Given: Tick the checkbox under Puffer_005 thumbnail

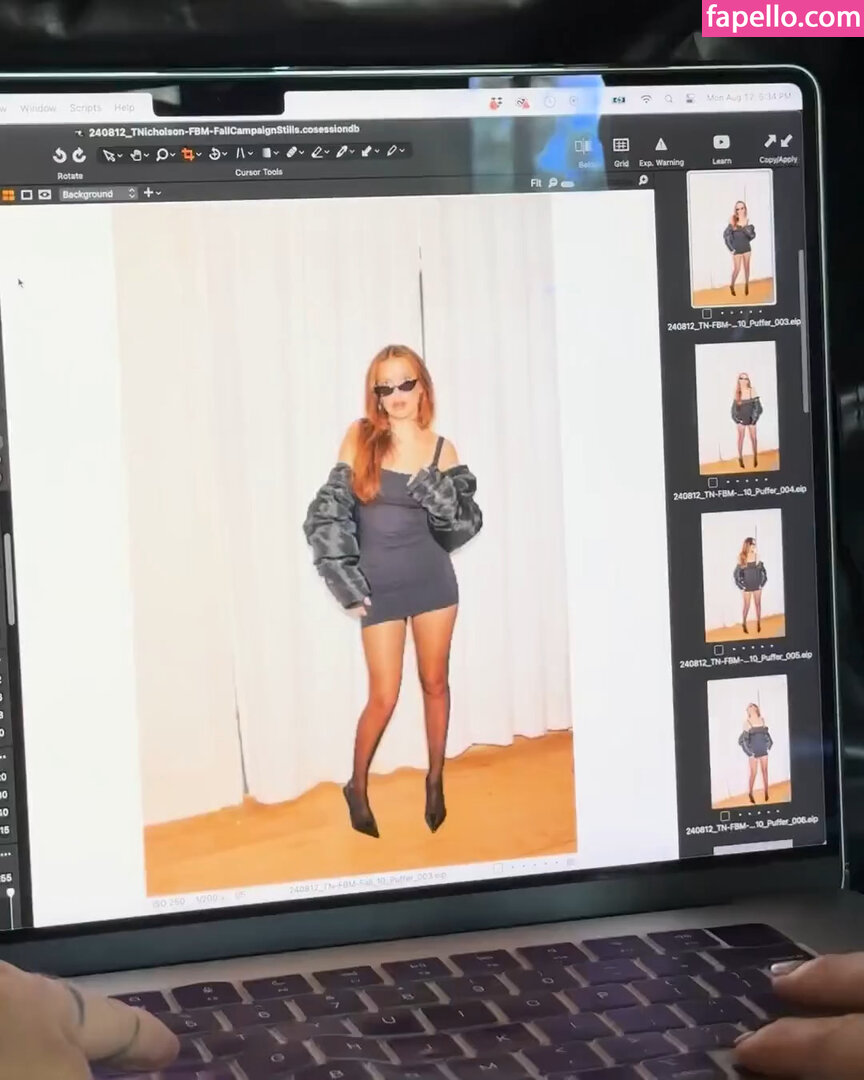Looking at the screenshot, I should [718, 649].
